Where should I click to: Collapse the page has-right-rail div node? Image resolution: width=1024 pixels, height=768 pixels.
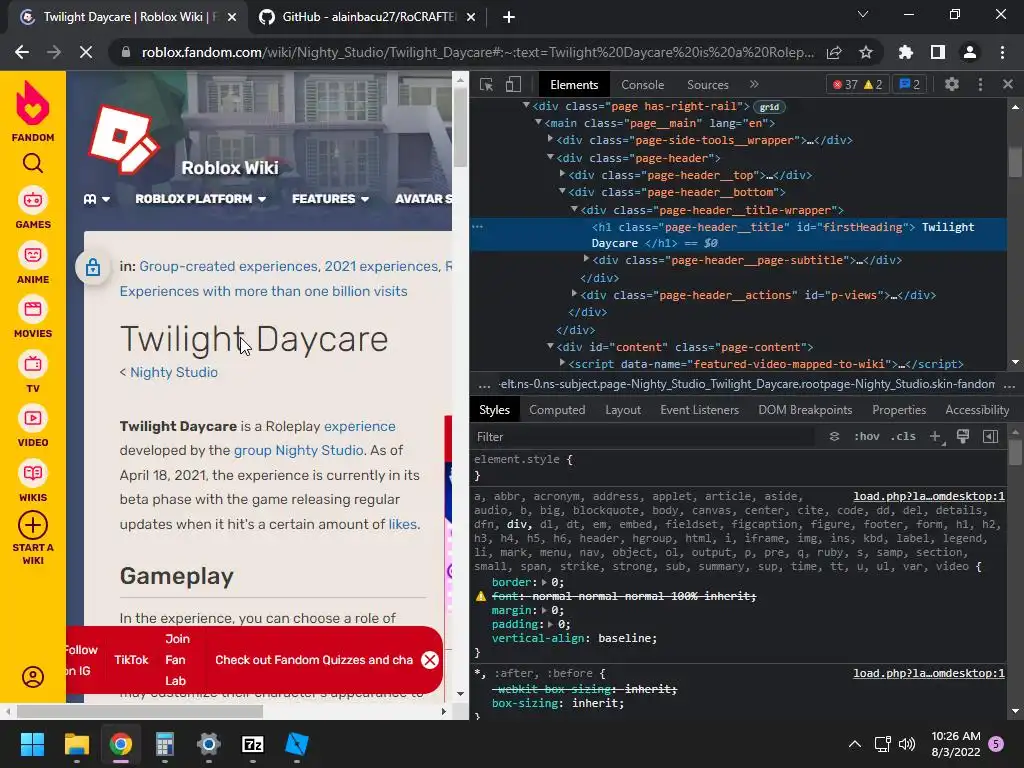[x=526, y=105]
